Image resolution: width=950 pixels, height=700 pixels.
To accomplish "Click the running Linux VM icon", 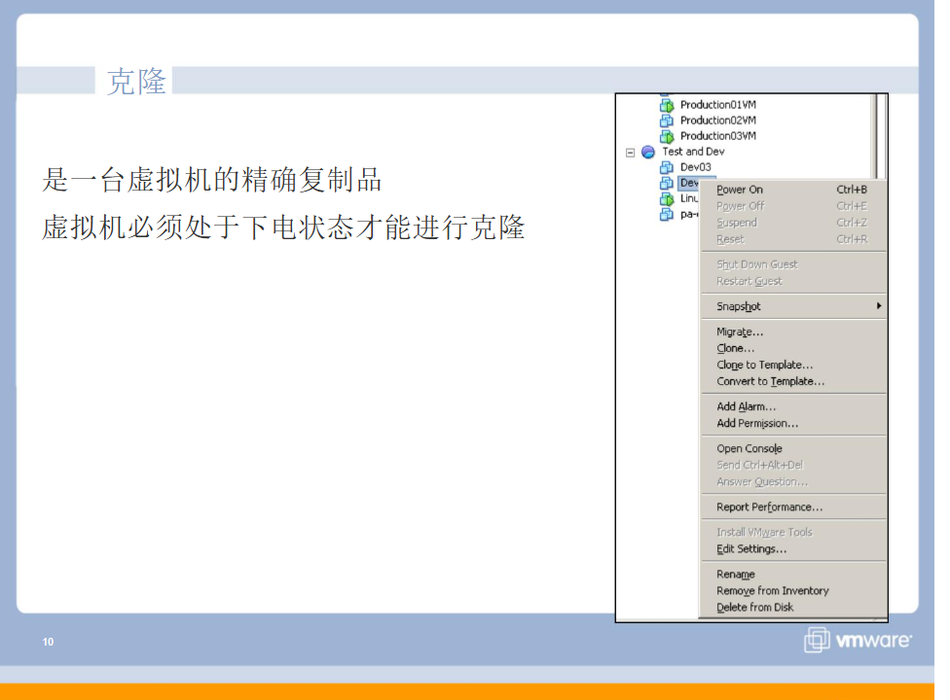I will pyautogui.click(x=667, y=199).
